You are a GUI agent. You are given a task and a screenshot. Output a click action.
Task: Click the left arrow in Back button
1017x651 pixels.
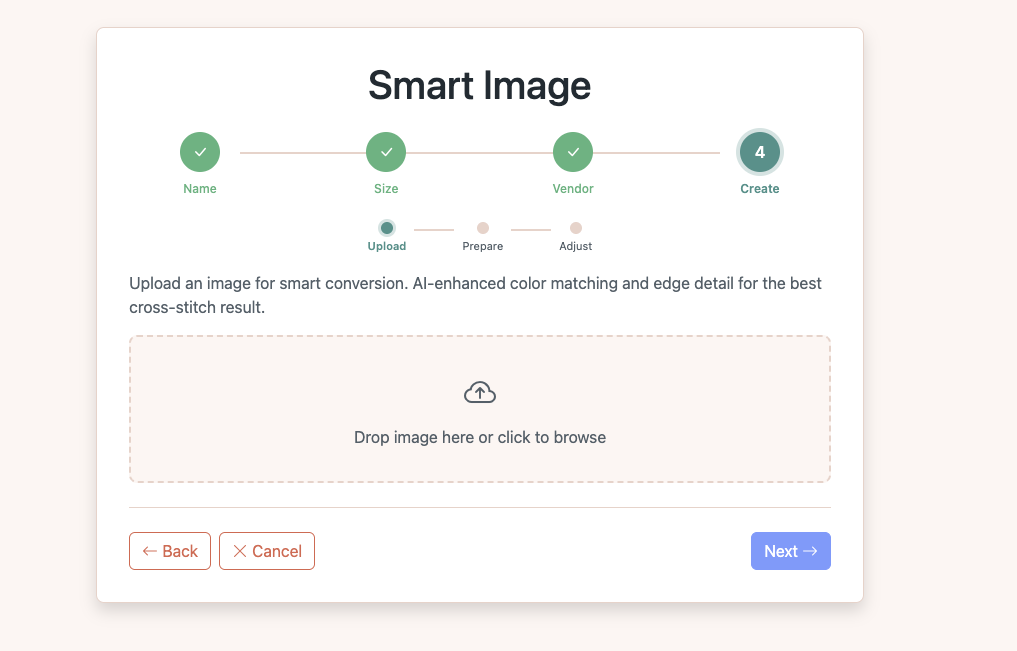click(x=150, y=551)
